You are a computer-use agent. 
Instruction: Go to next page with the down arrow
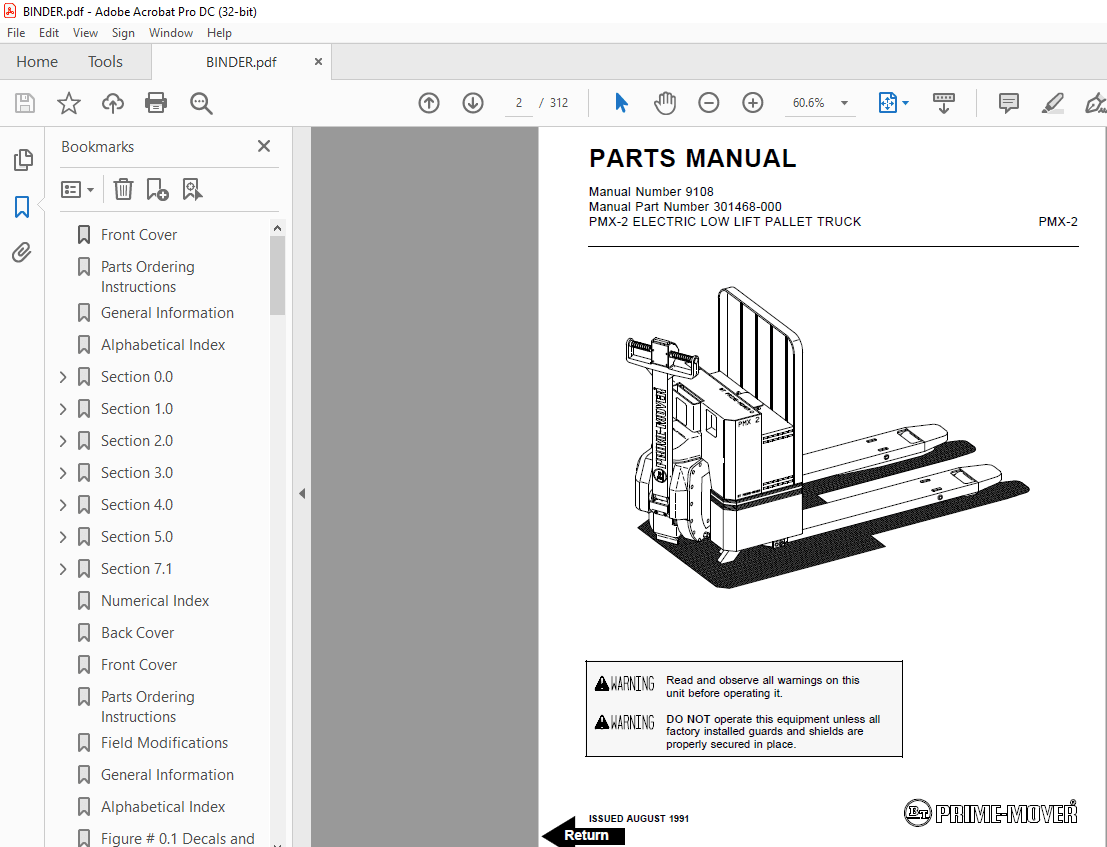pos(472,102)
